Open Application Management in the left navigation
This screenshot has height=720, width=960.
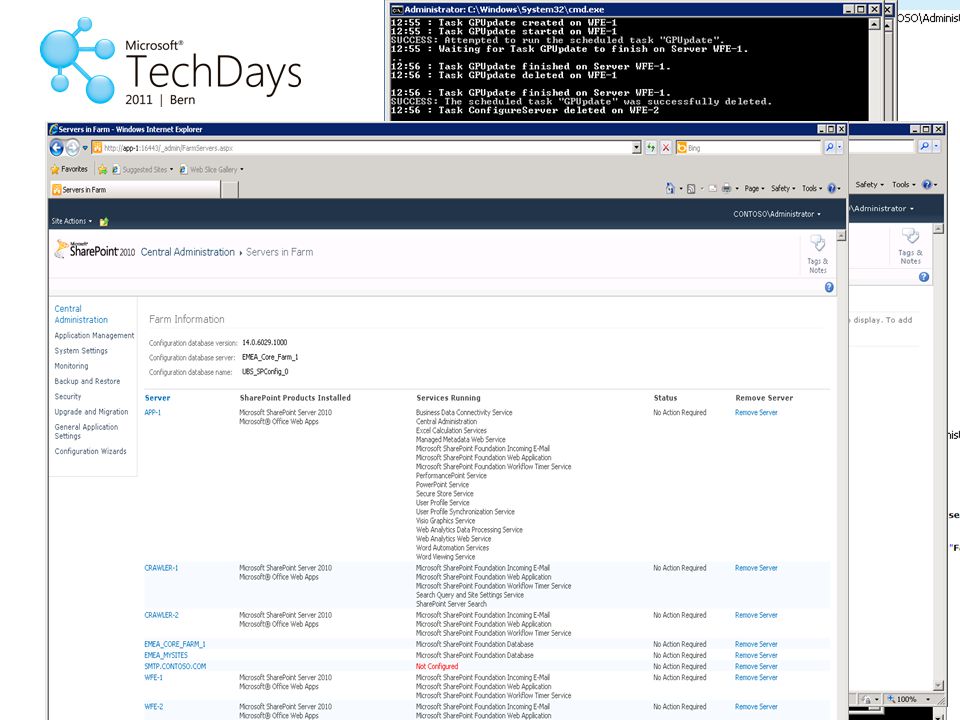click(x=94, y=336)
